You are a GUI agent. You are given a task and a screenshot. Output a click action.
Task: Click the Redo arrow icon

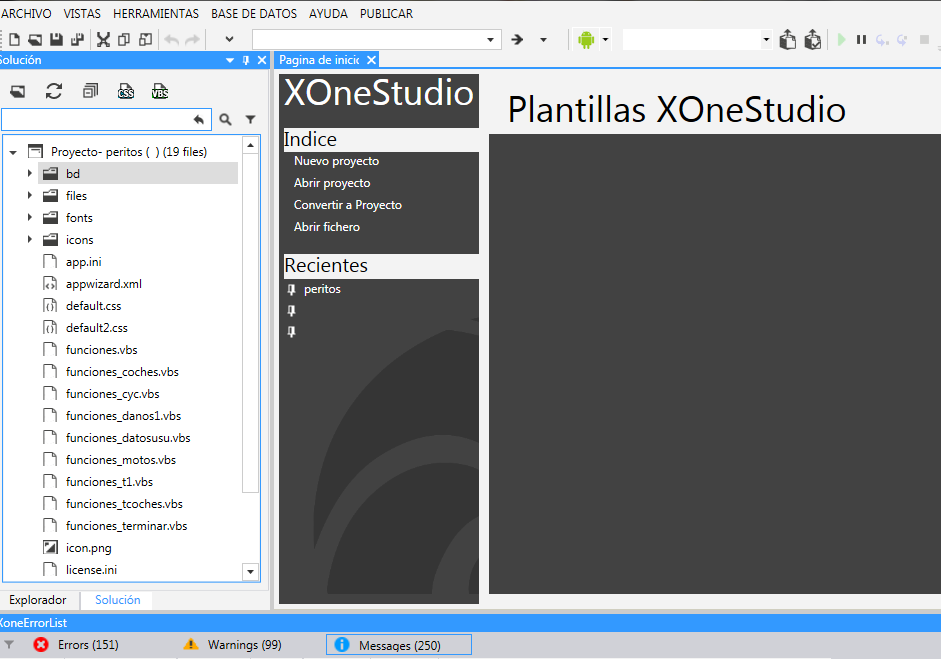pos(193,40)
